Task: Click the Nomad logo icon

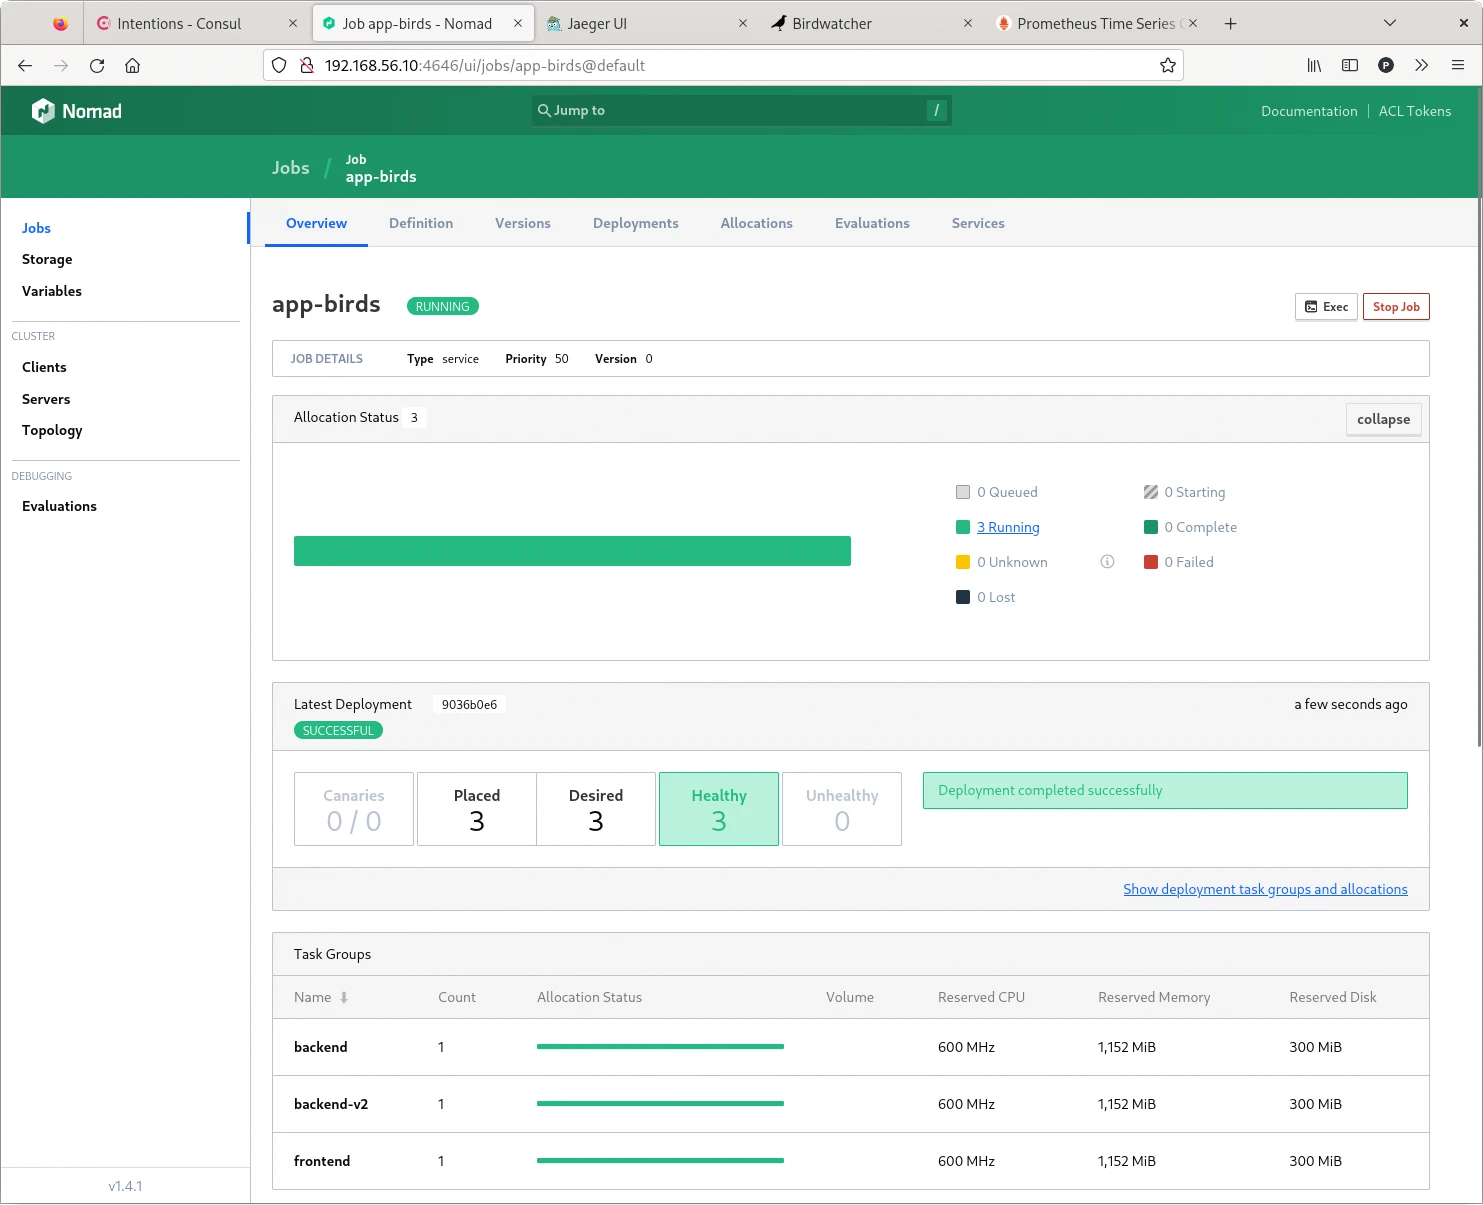Action: [x=43, y=111]
